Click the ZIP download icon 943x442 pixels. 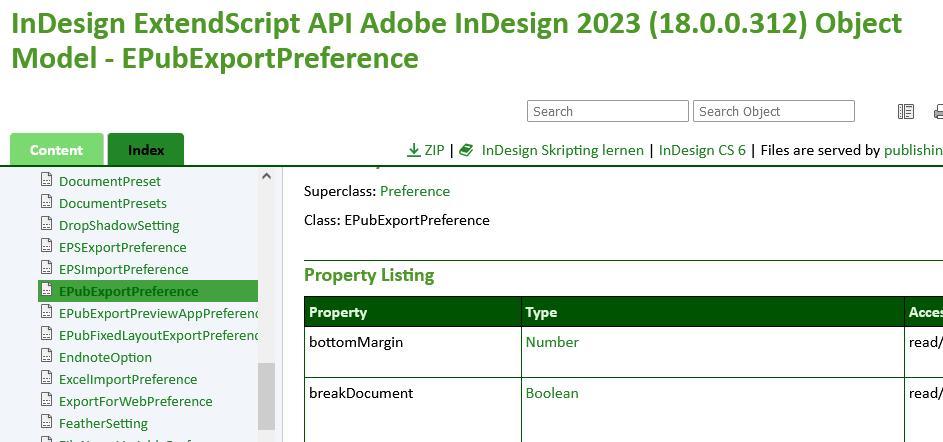click(414, 150)
